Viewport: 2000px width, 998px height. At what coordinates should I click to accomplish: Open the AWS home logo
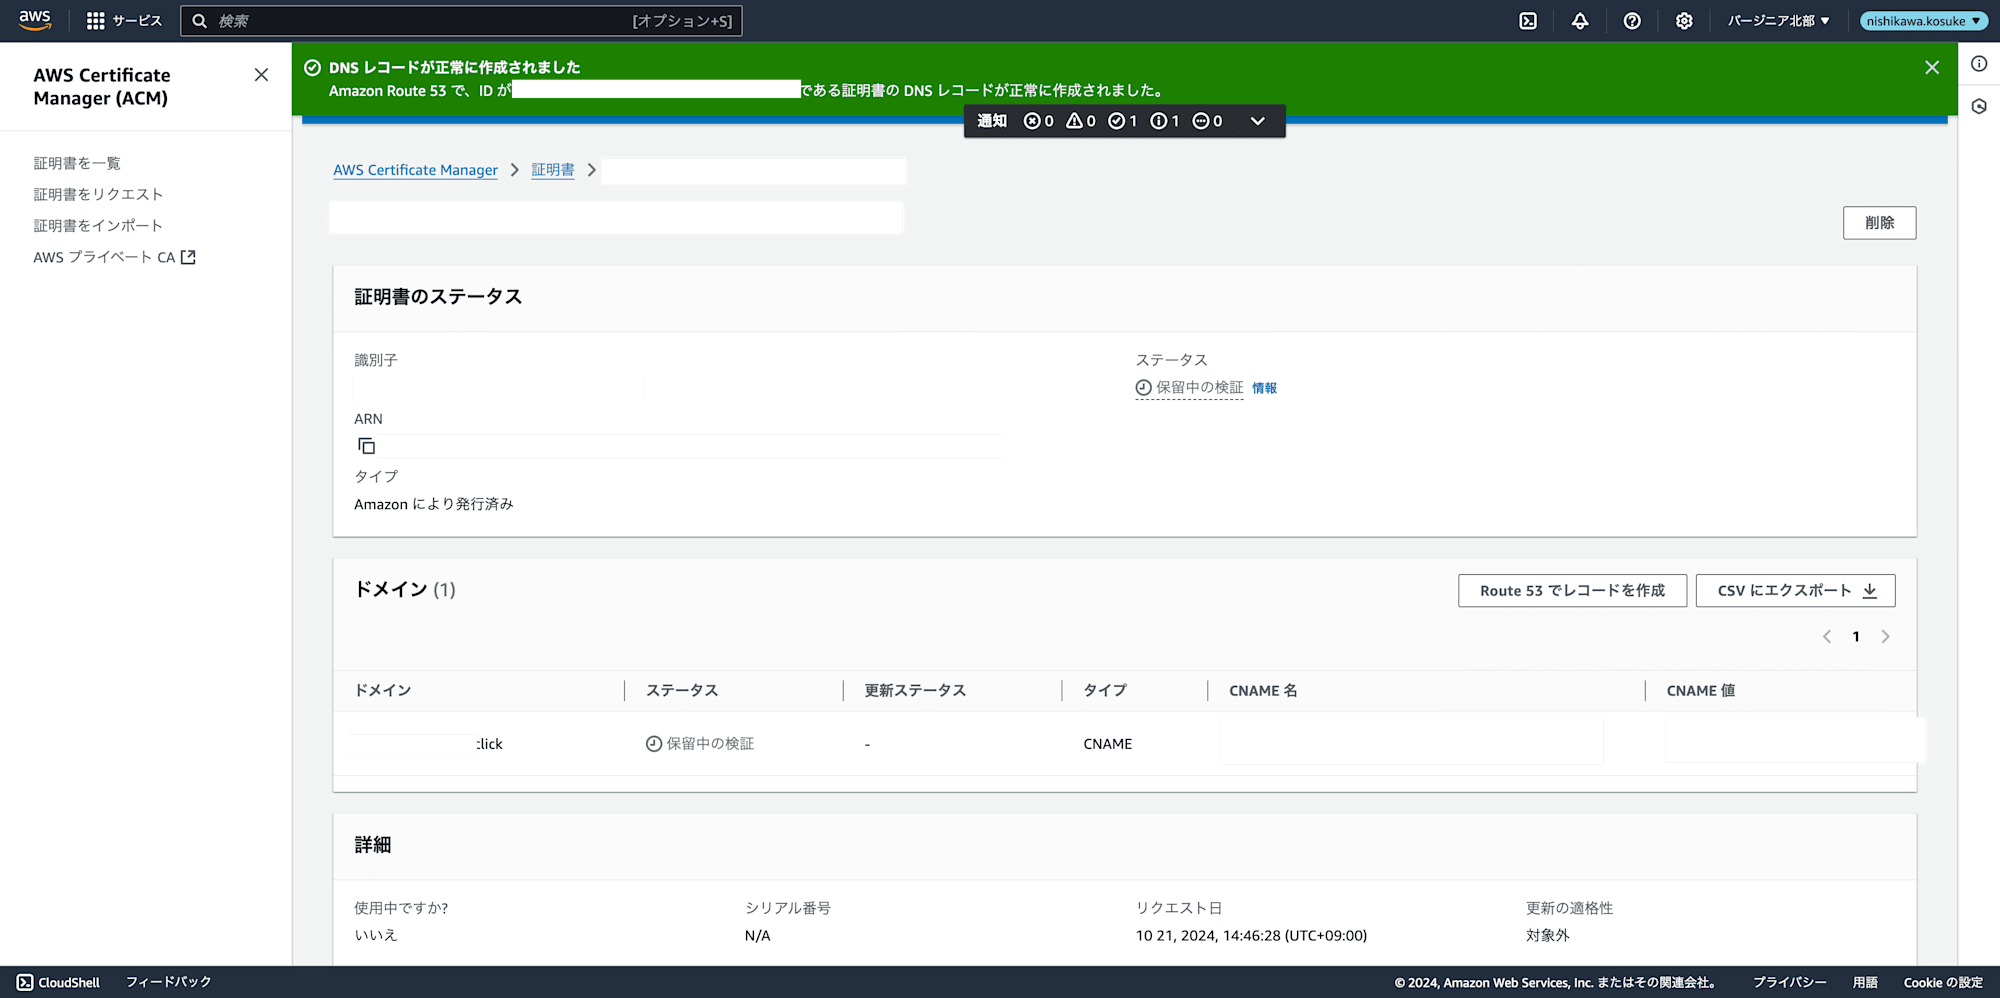click(x=35, y=20)
